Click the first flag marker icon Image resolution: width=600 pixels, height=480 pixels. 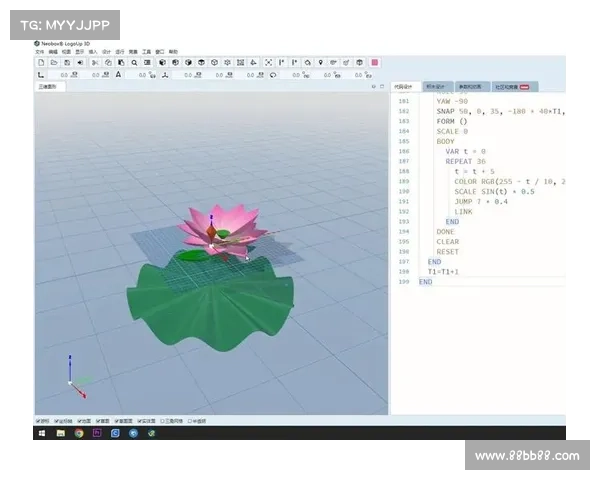282,62
